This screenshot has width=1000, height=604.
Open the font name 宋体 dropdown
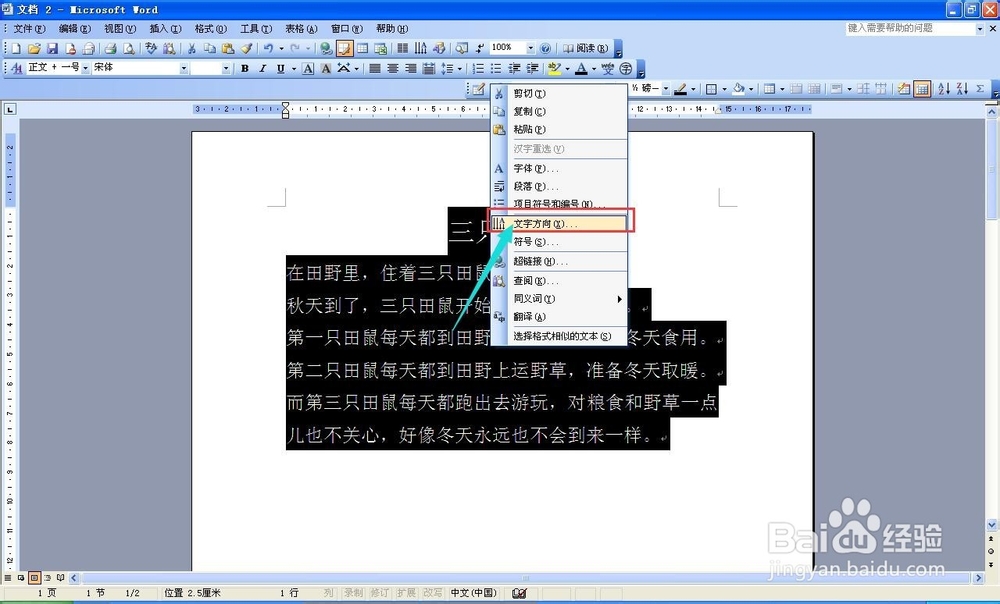(184, 68)
